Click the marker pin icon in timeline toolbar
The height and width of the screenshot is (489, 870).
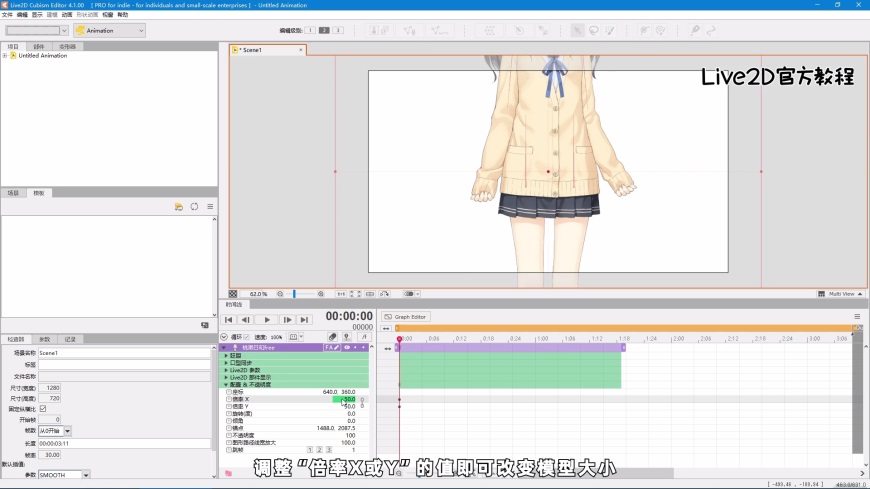pyautogui.click(x=347, y=337)
